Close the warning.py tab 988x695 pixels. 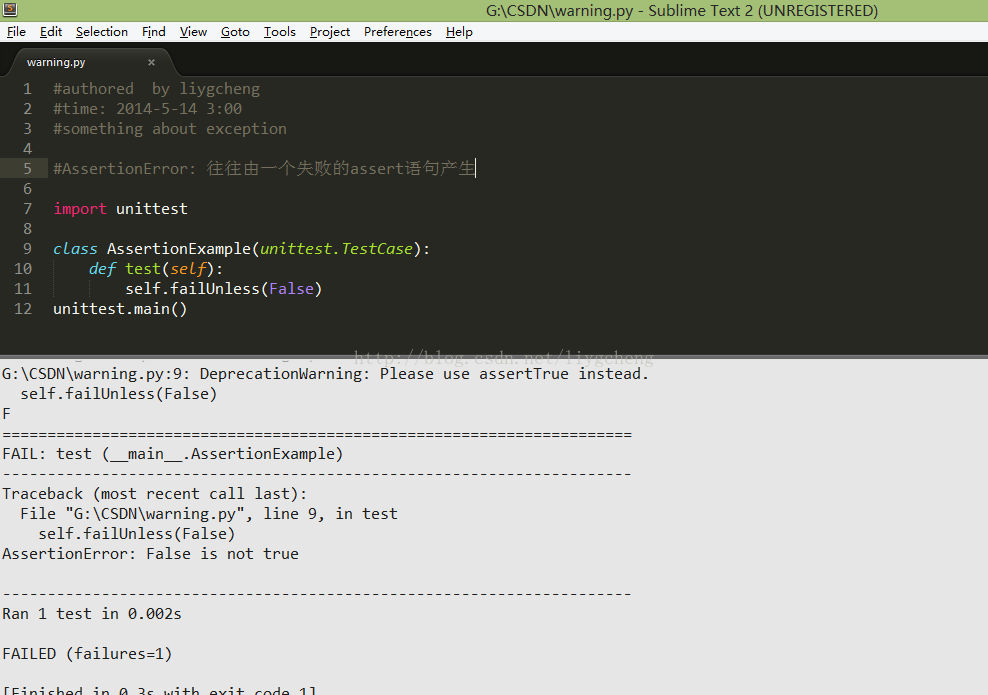tap(151, 62)
